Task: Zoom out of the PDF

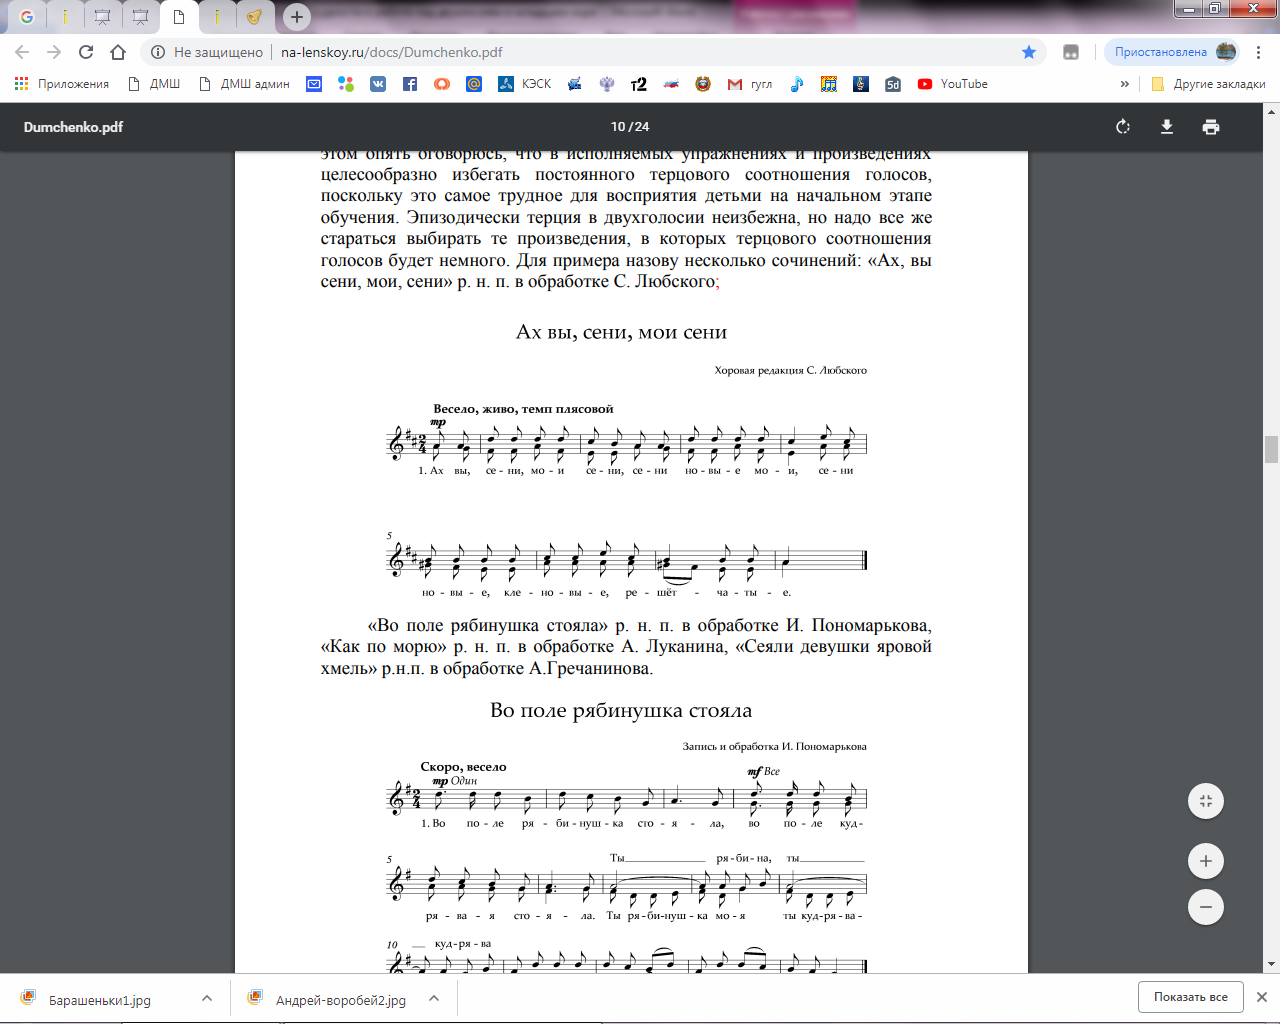Action: pos(1206,907)
